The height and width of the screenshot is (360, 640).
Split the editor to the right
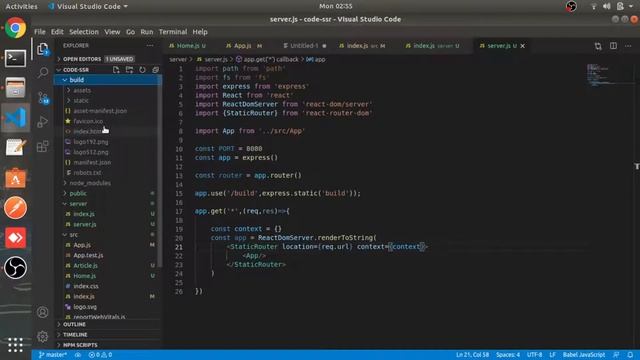(613, 46)
